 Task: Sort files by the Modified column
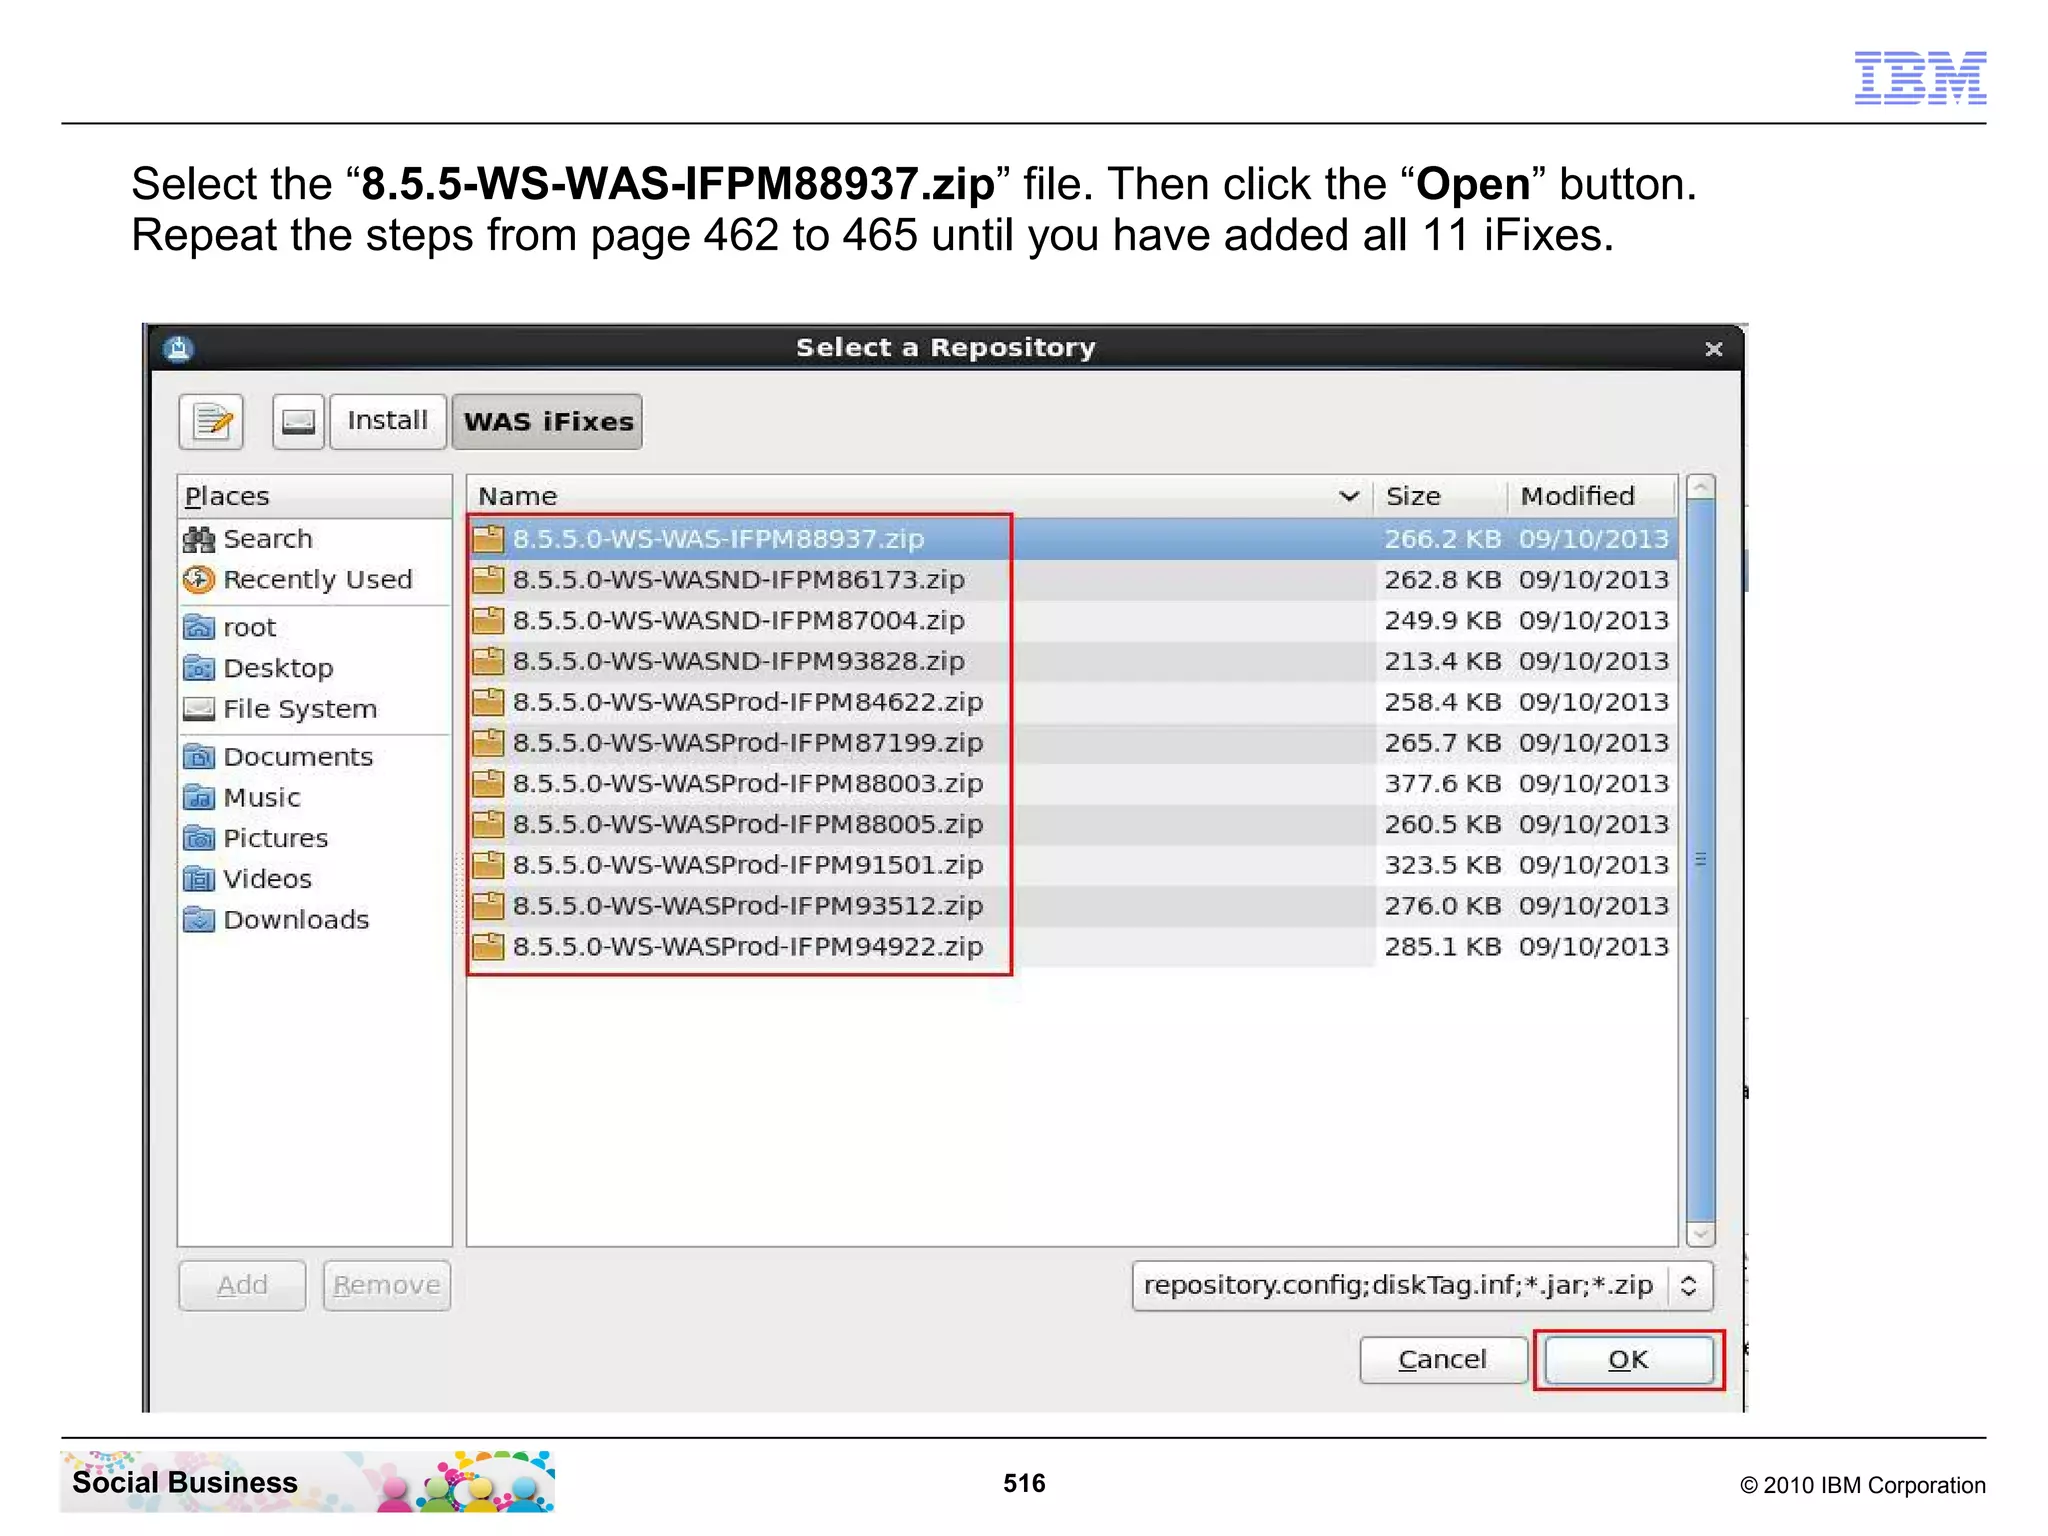tap(1590, 496)
